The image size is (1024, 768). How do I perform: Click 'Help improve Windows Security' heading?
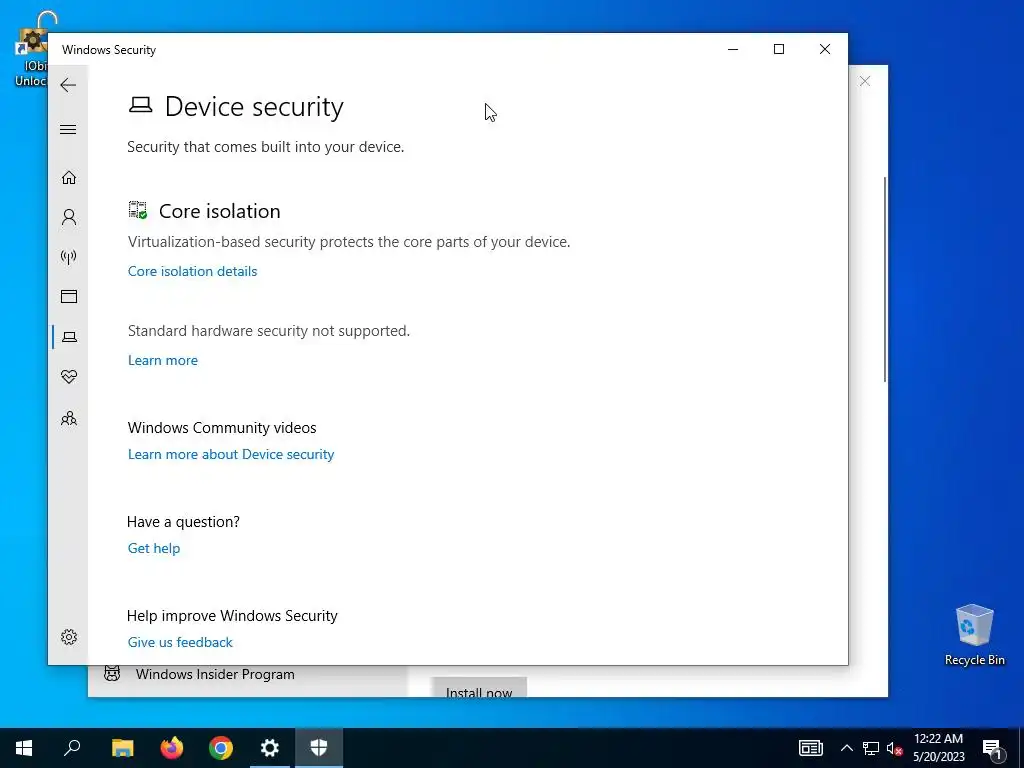[x=232, y=616]
